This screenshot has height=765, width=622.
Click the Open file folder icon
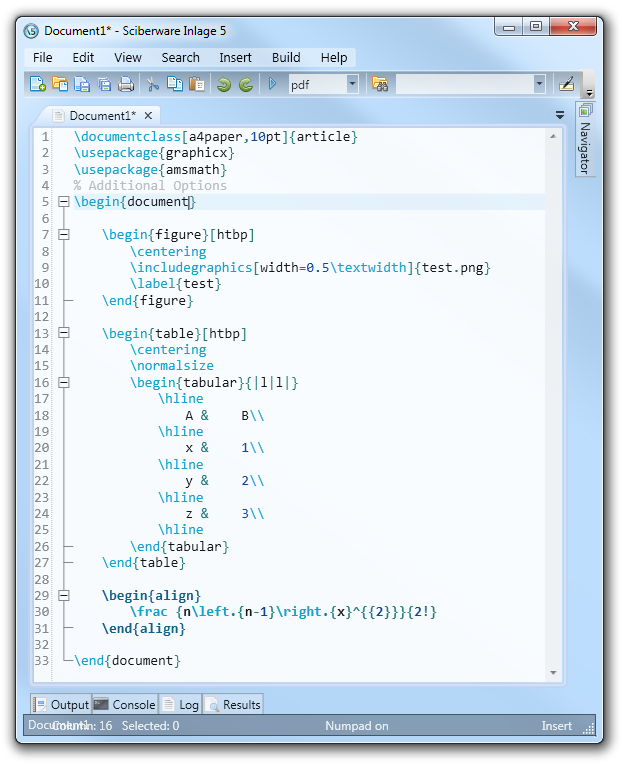coord(60,84)
